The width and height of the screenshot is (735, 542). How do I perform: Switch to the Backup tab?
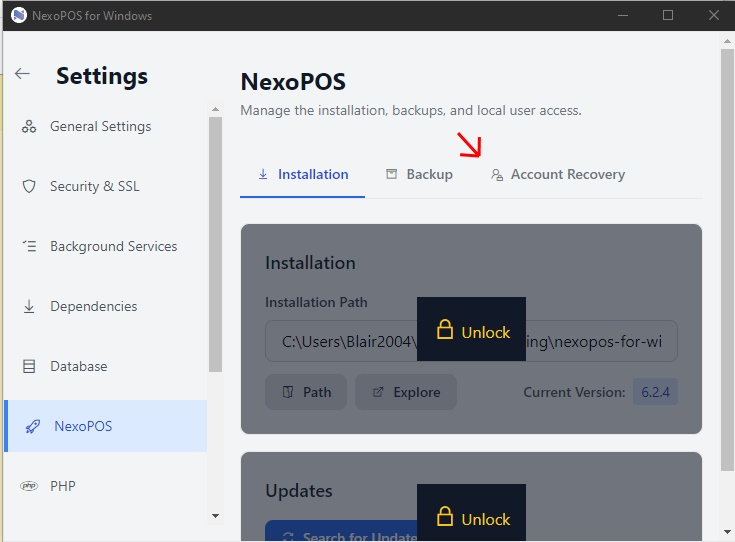420,174
